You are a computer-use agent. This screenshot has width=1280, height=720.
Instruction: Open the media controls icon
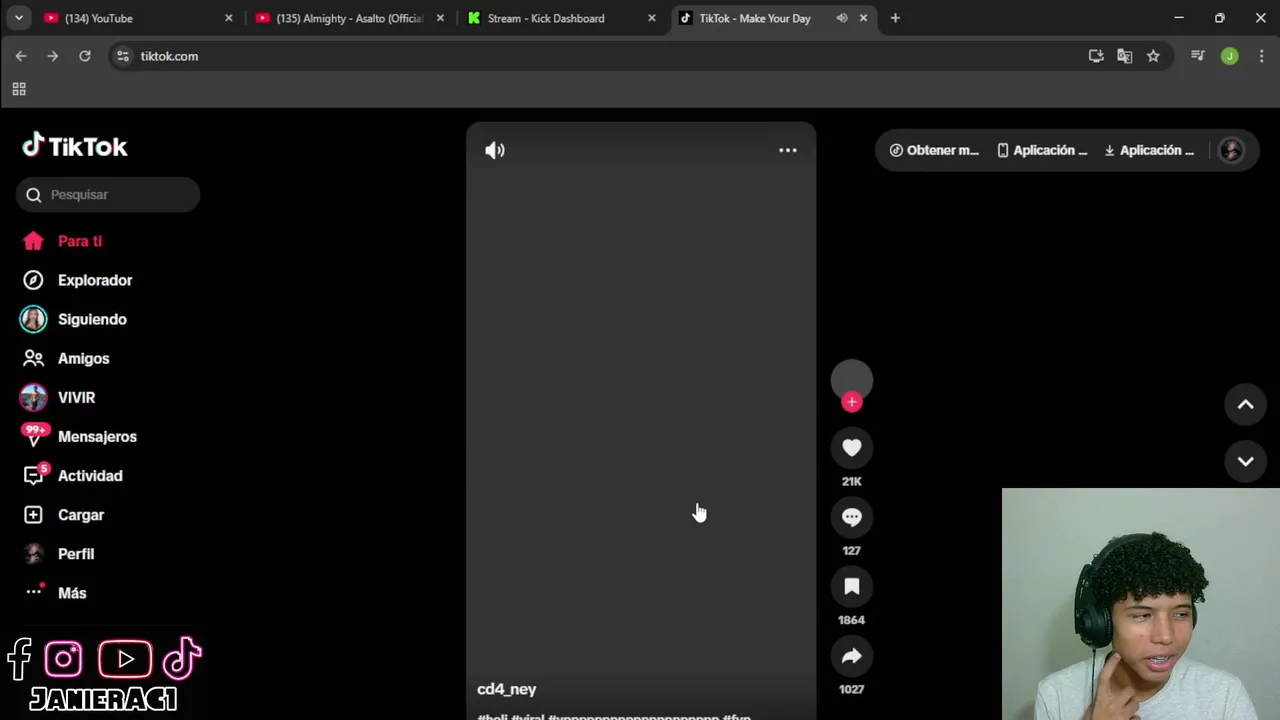coord(1198,56)
